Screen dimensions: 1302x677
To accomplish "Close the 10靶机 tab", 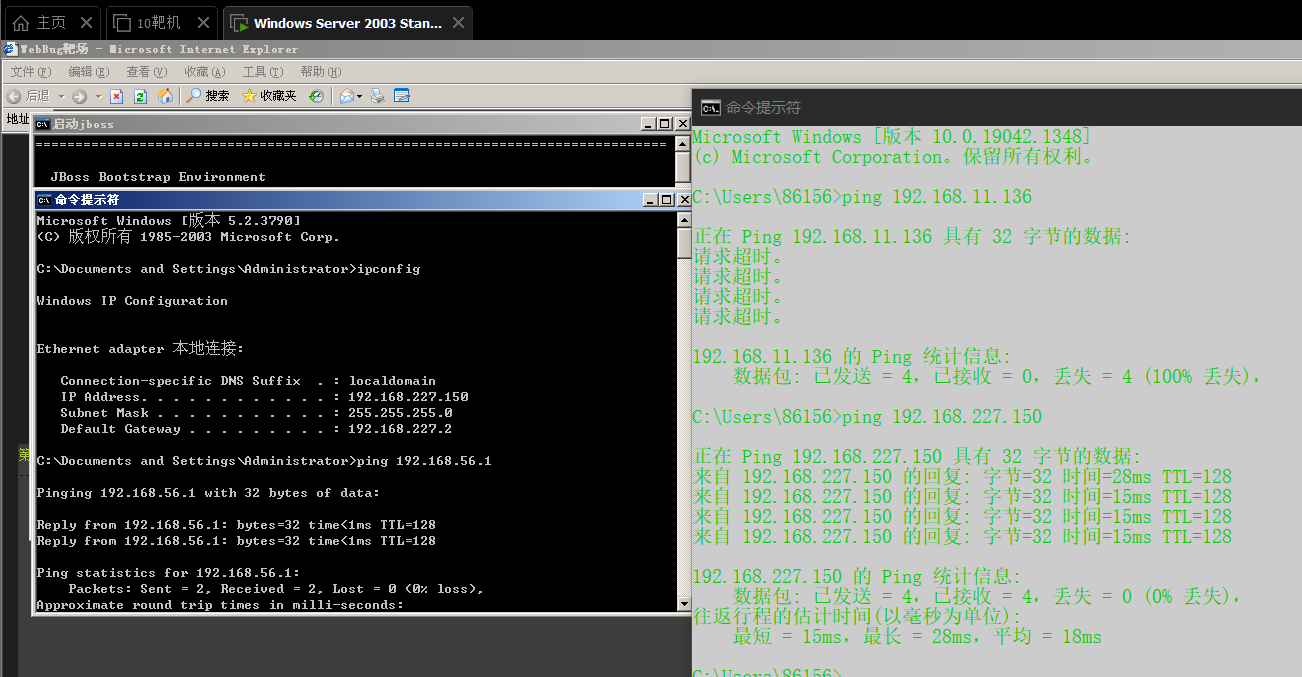I will click(203, 22).
